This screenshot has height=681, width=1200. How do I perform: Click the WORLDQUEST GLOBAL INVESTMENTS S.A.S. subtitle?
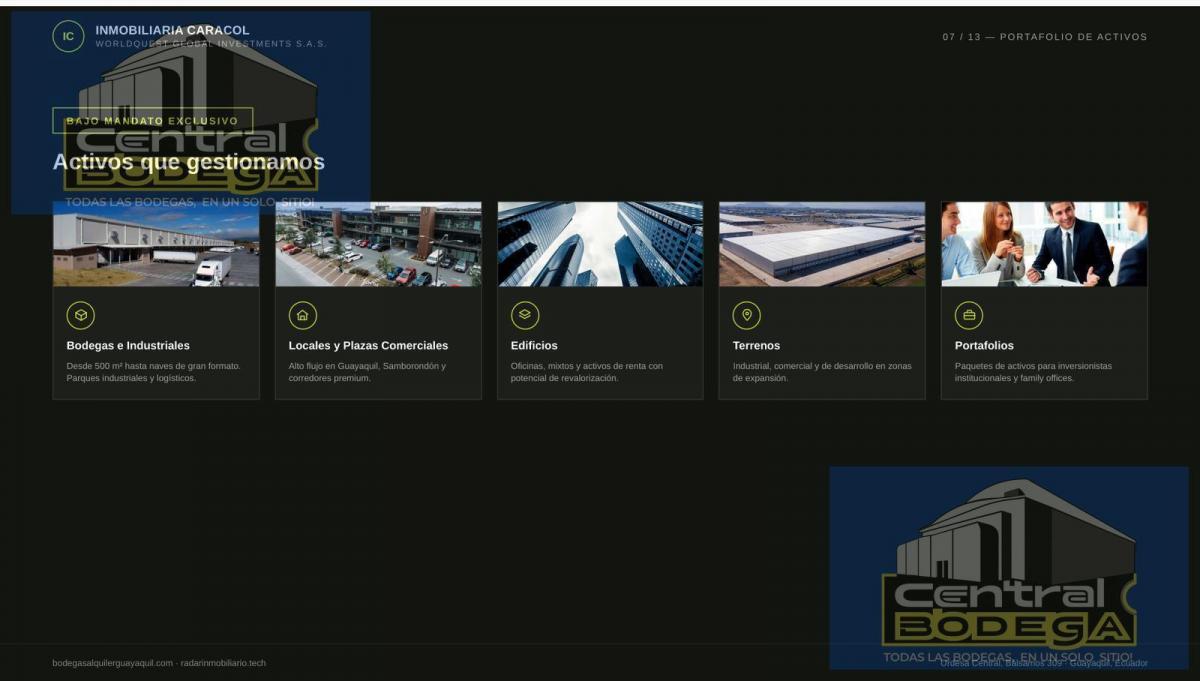tap(211, 44)
